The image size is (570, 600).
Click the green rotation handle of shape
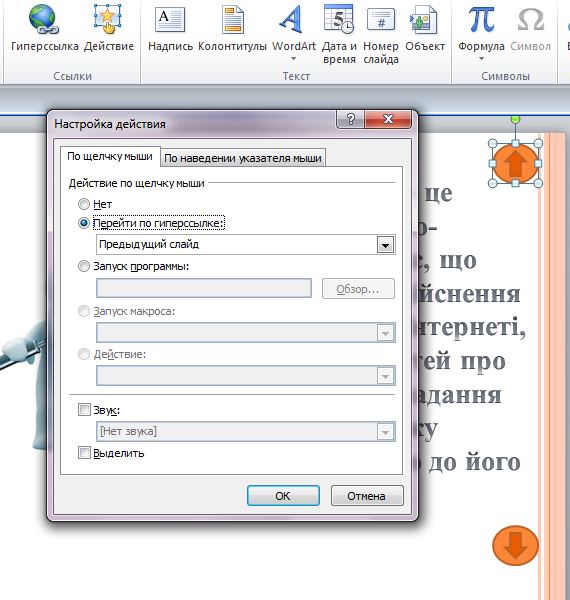click(515, 119)
